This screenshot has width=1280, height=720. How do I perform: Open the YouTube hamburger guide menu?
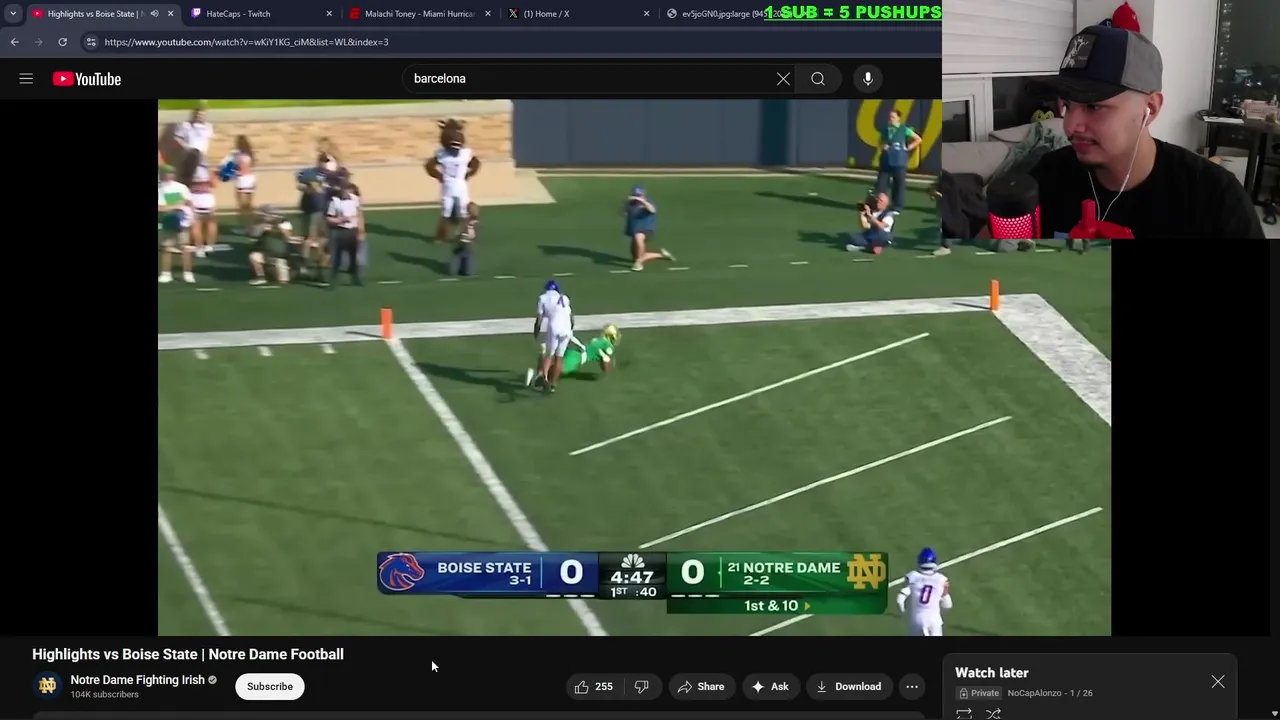tap(26, 79)
